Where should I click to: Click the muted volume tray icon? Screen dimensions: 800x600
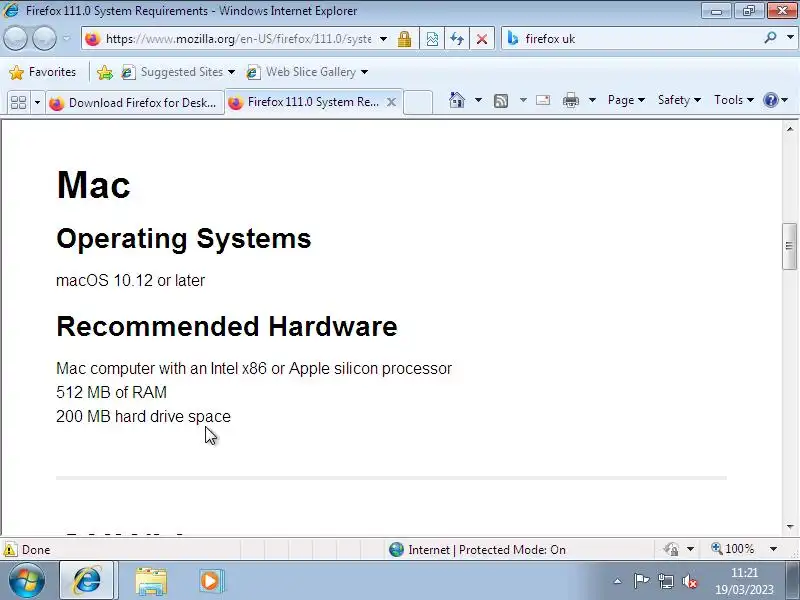click(689, 581)
